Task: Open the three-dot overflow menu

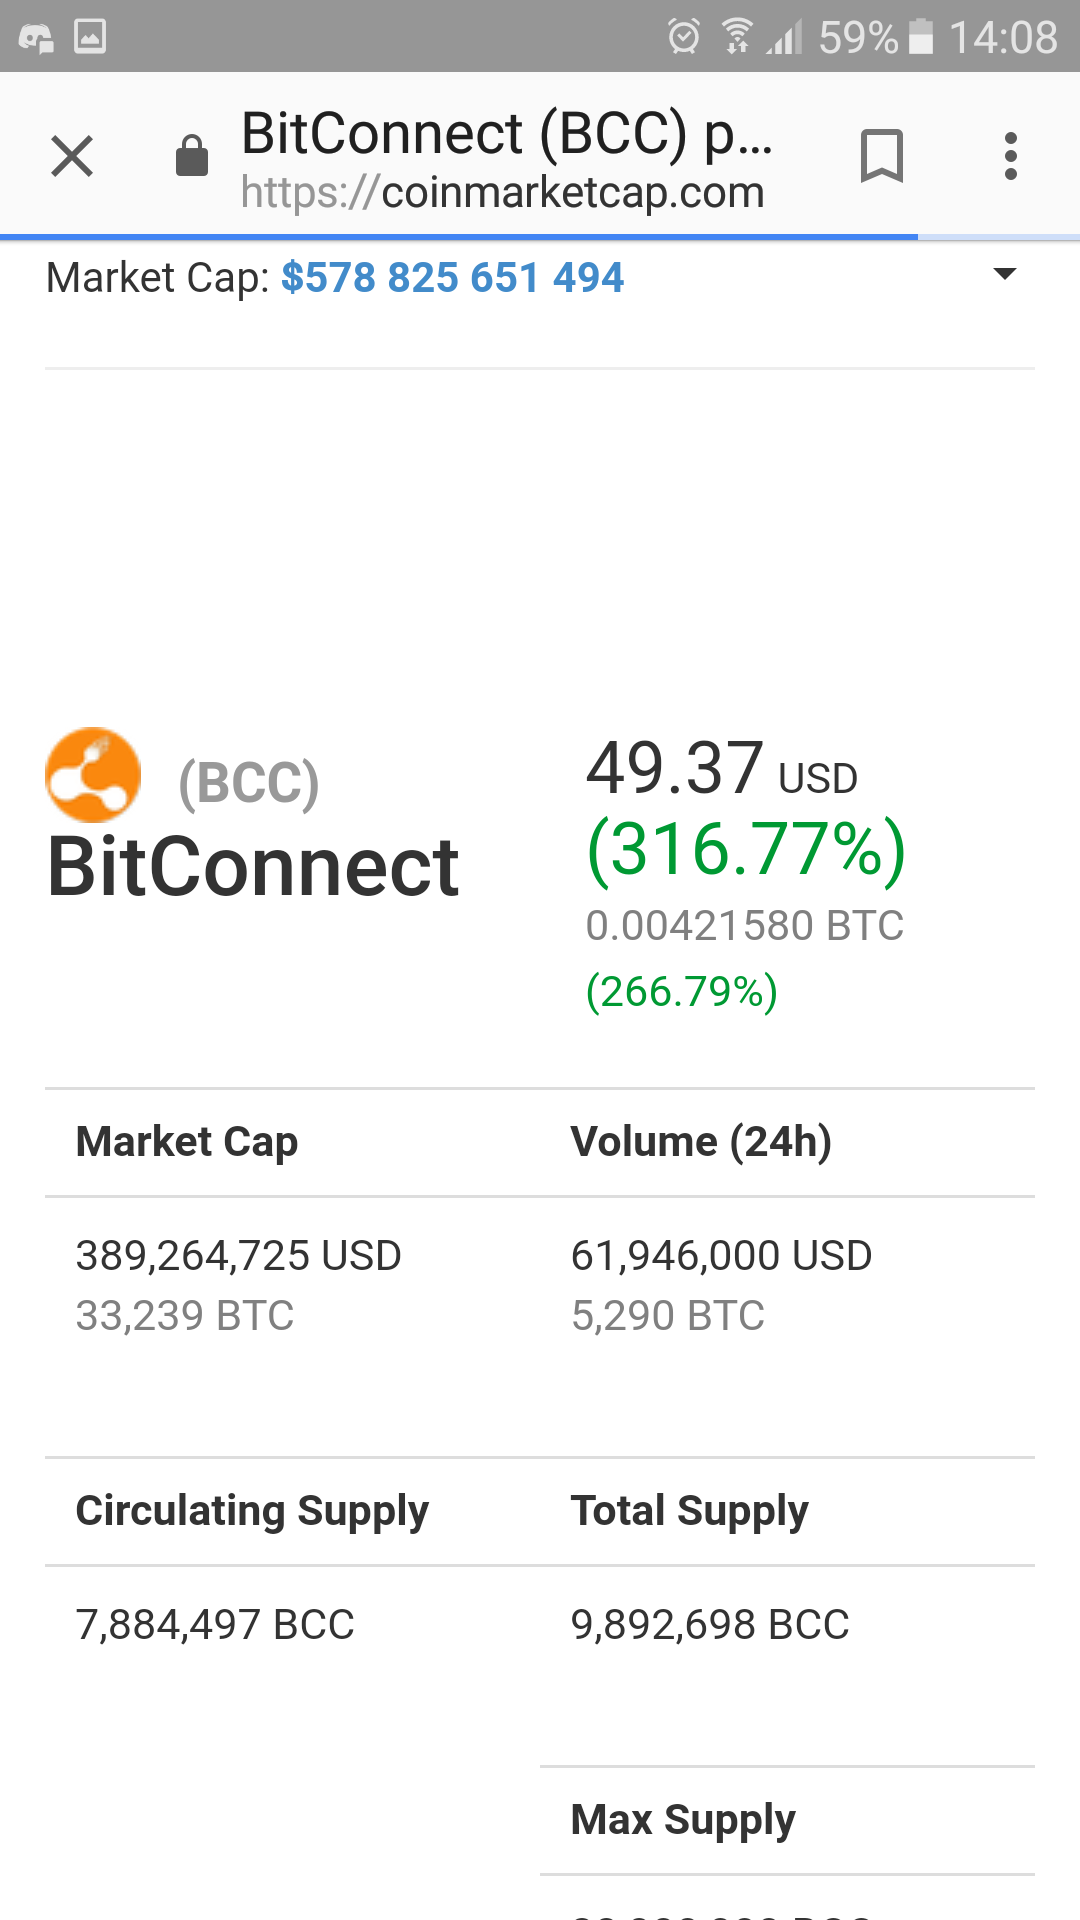Action: (x=1011, y=157)
